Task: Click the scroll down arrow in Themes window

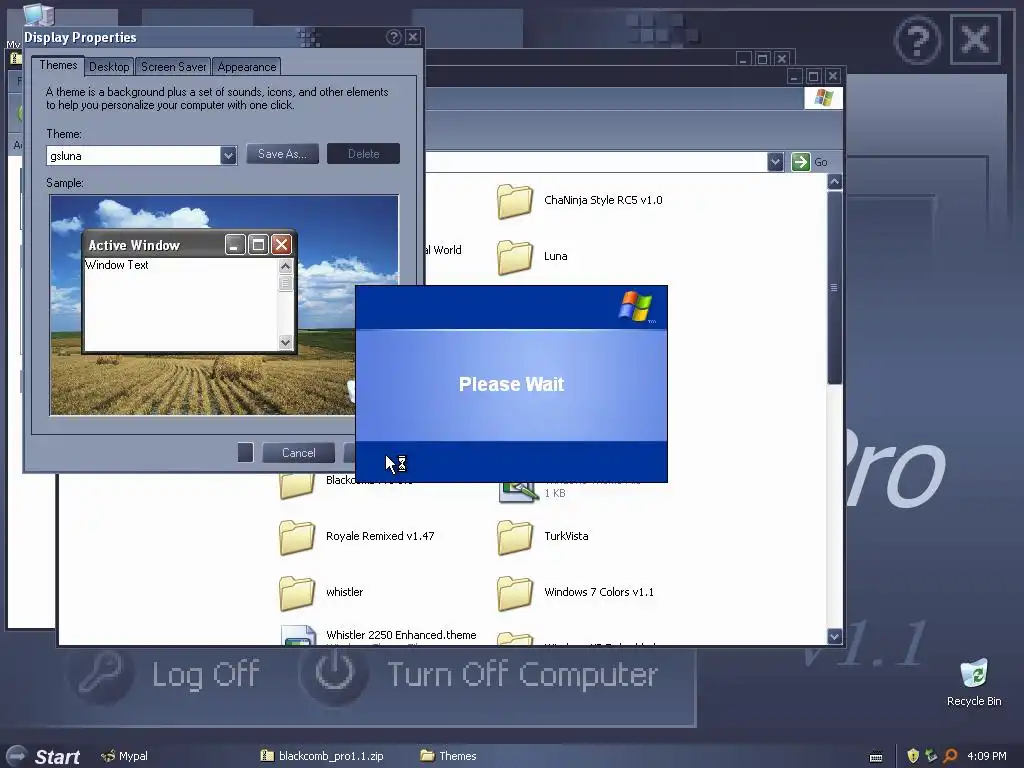Action: (834, 636)
